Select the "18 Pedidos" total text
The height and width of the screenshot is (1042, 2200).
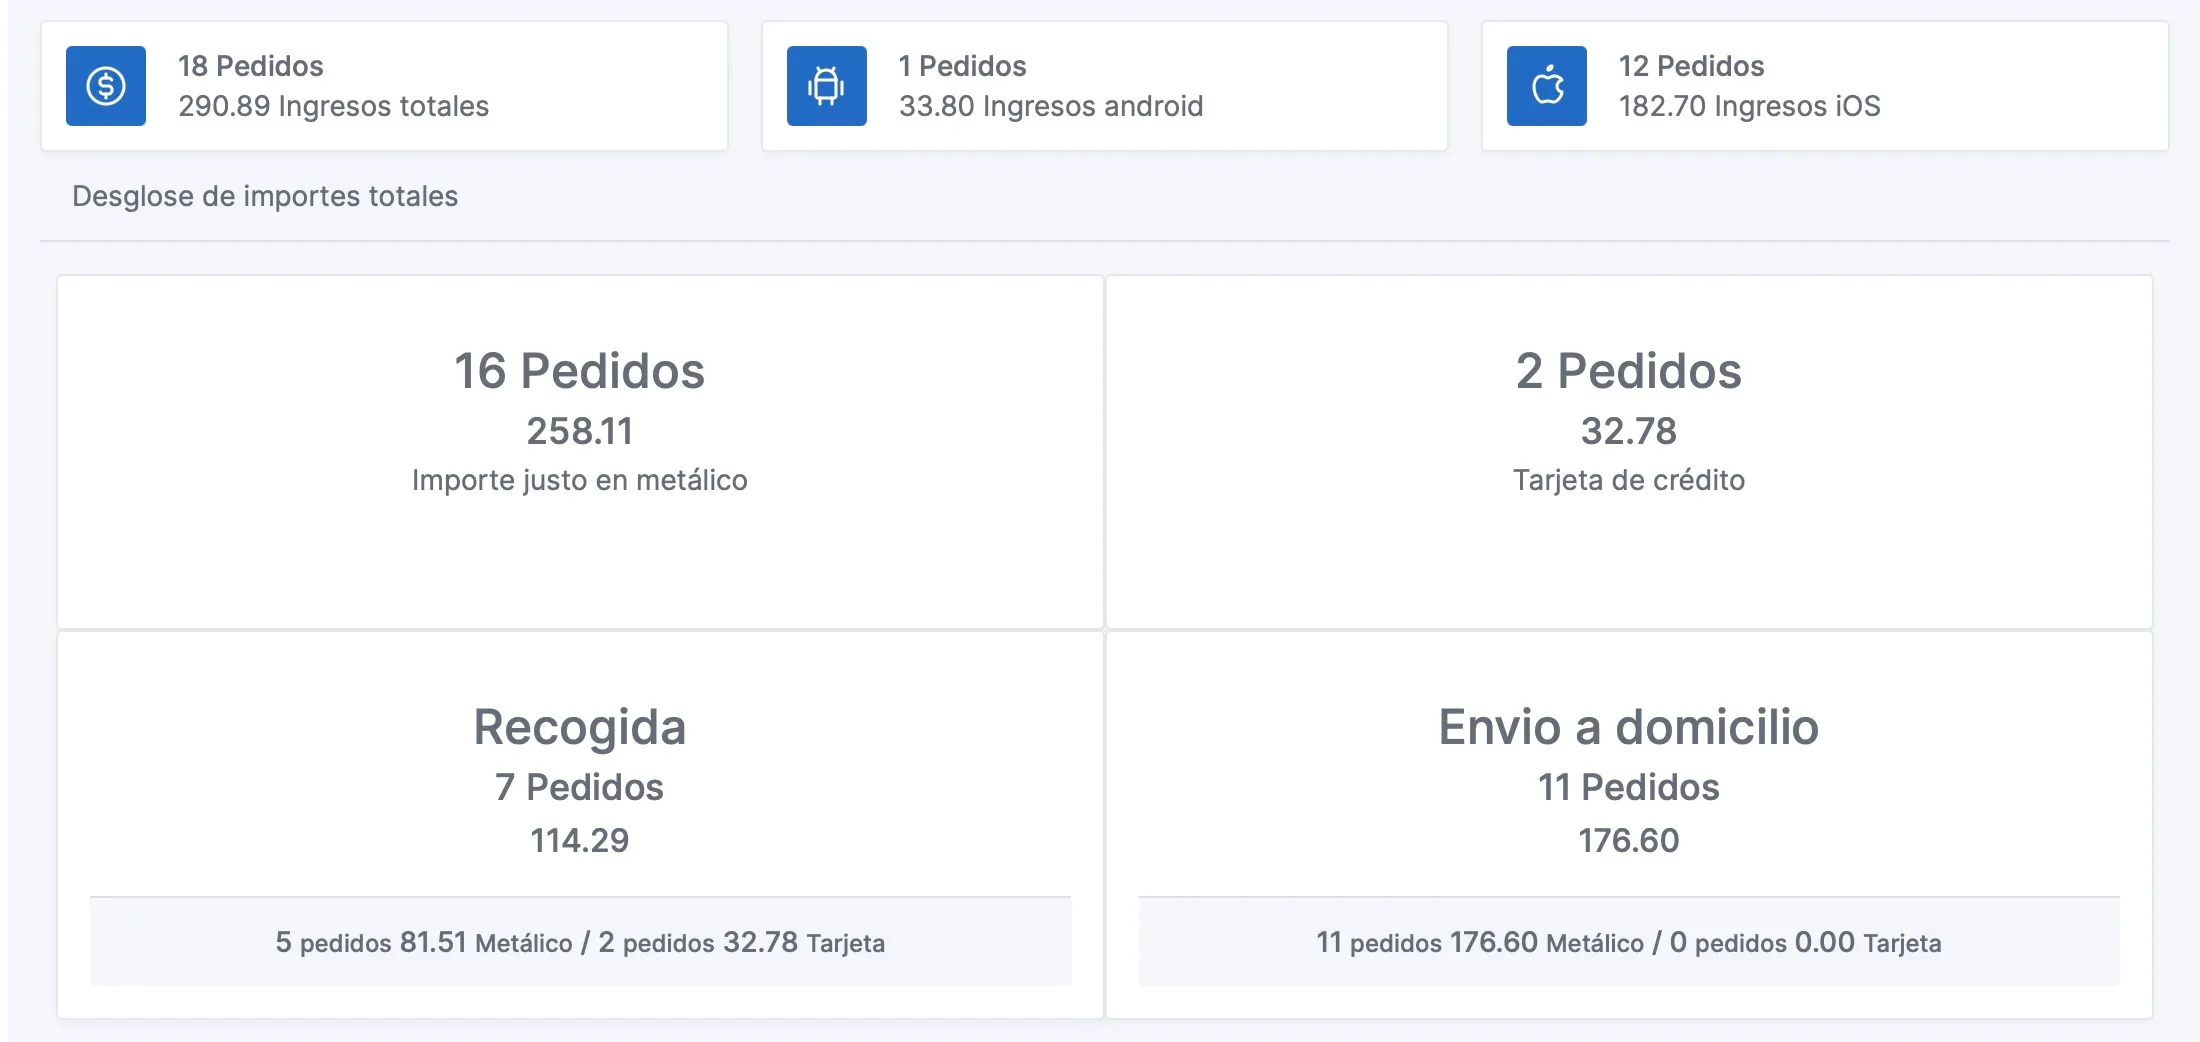coord(251,66)
